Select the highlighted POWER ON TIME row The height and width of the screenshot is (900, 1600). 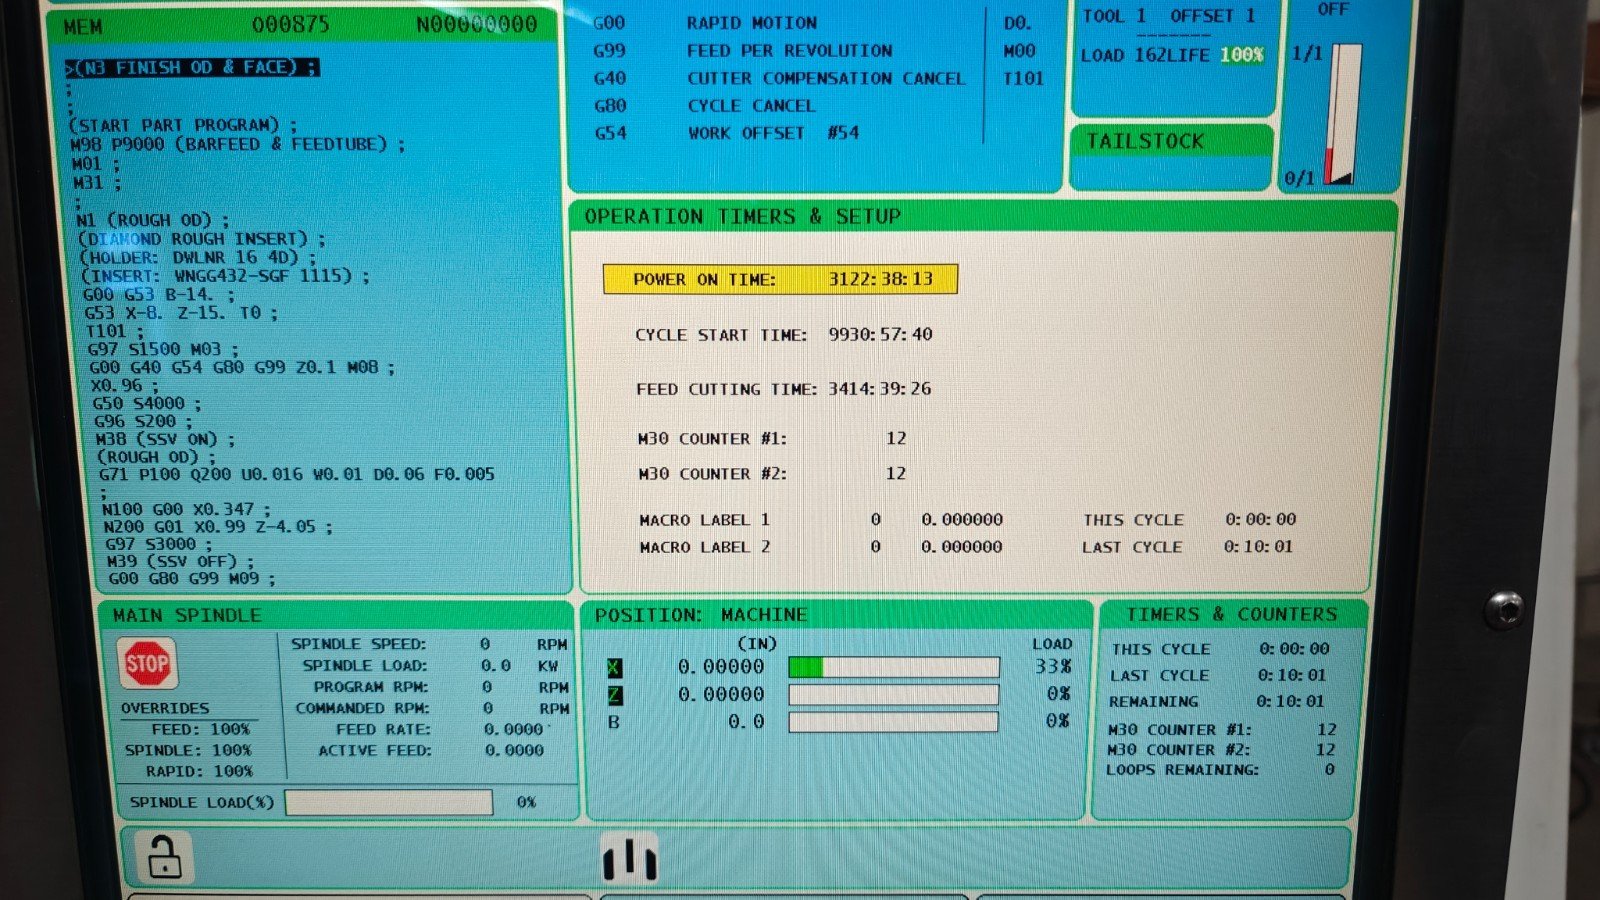click(x=780, y=279)
